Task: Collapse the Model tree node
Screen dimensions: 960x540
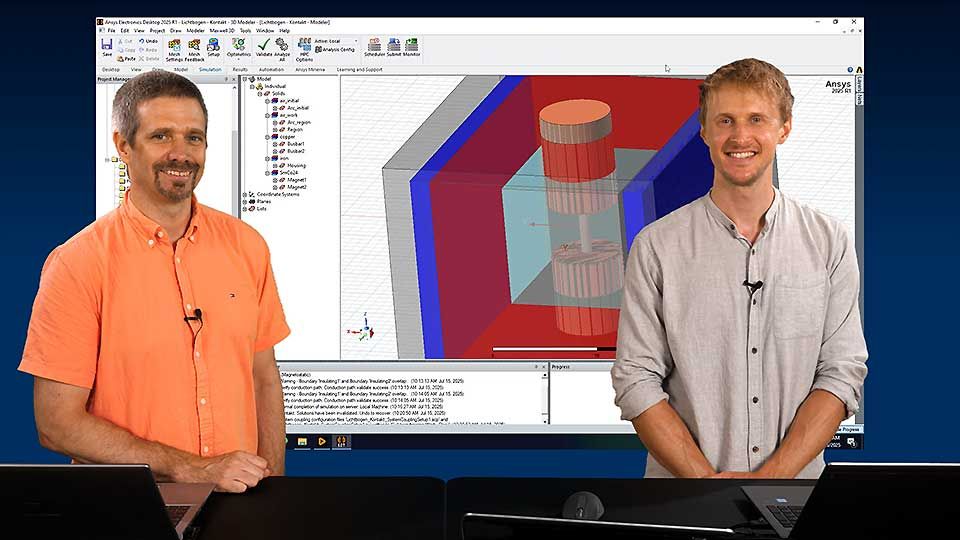Action: click(x=246, y=79)
